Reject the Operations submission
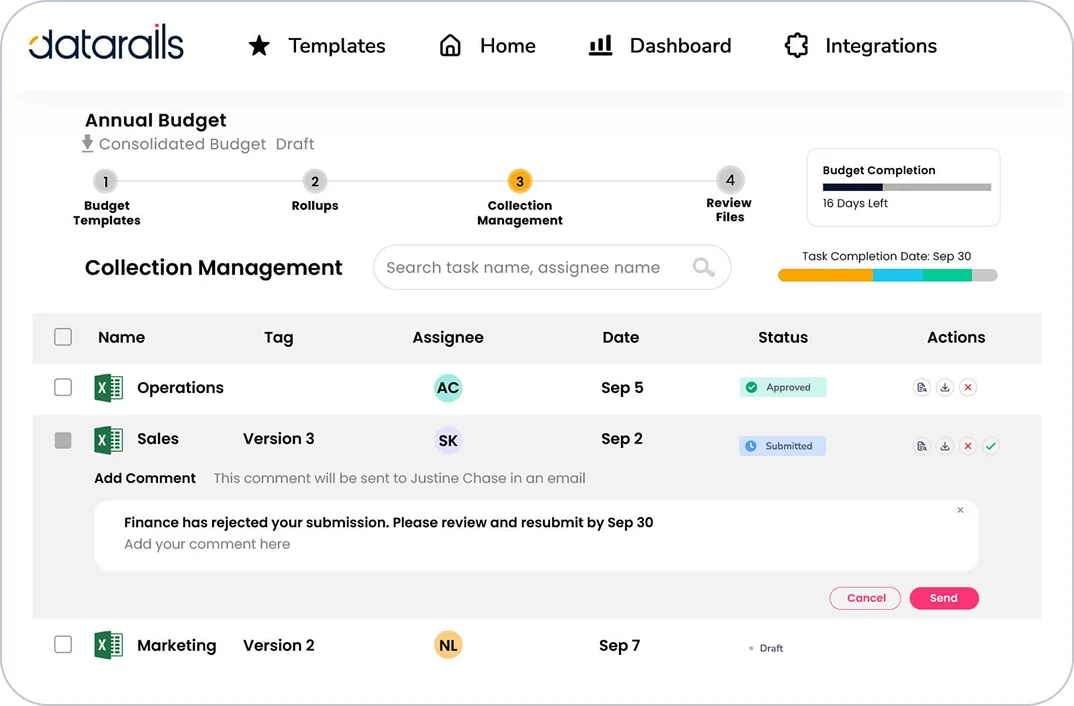Viewport: 1074px width, 706px height. point(967,387)
